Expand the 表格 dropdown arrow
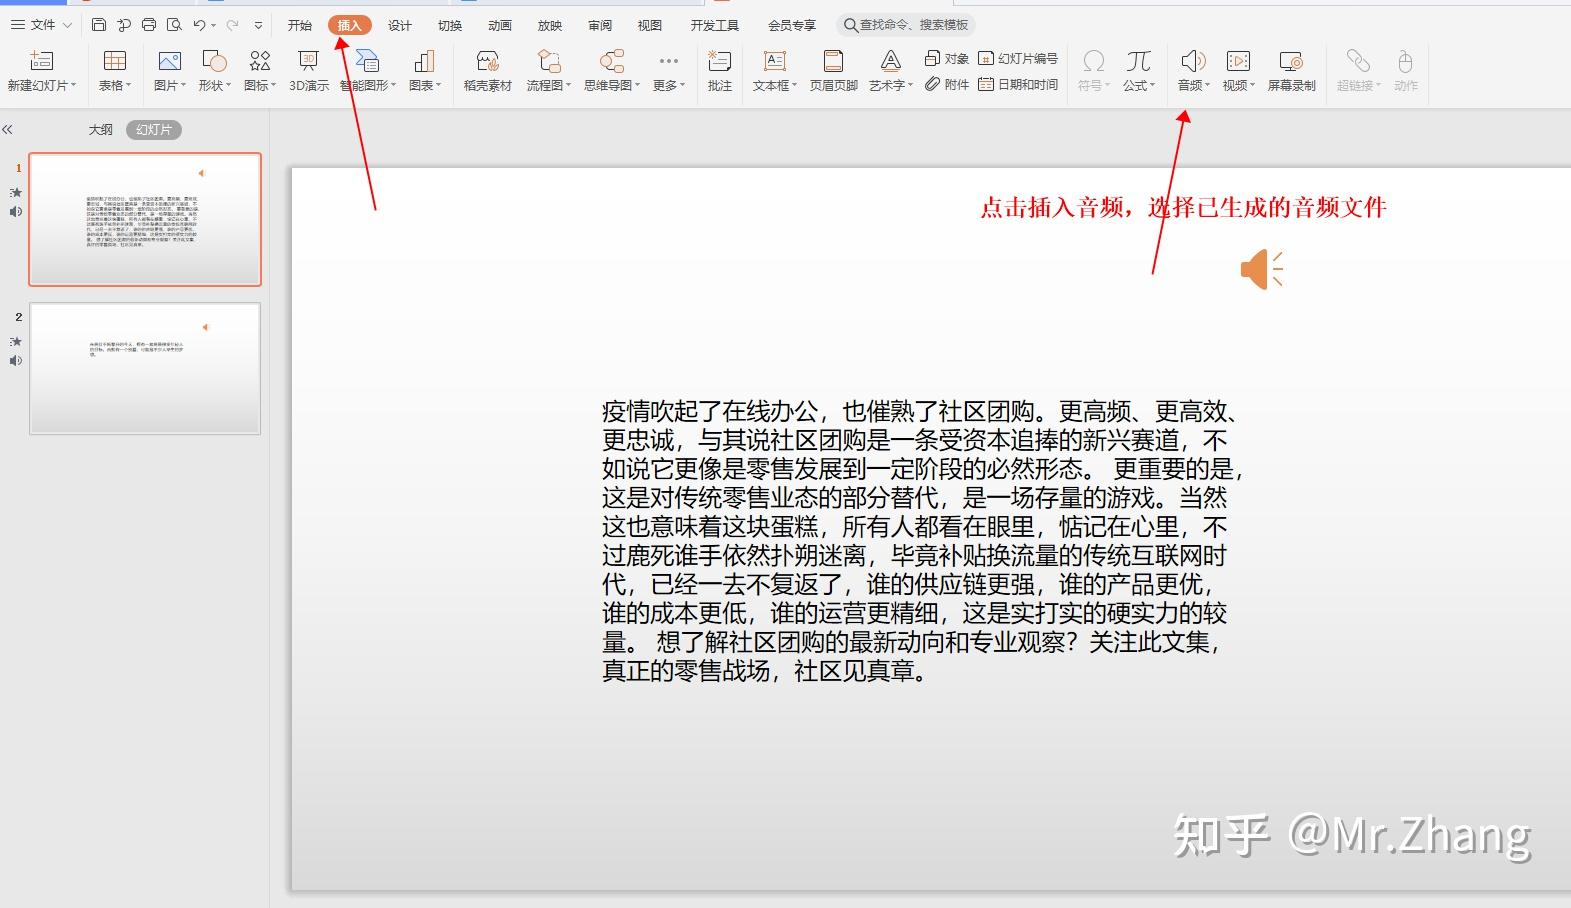Image resolution: width=1571 pixels, height=908 pixels. point(129,85)
